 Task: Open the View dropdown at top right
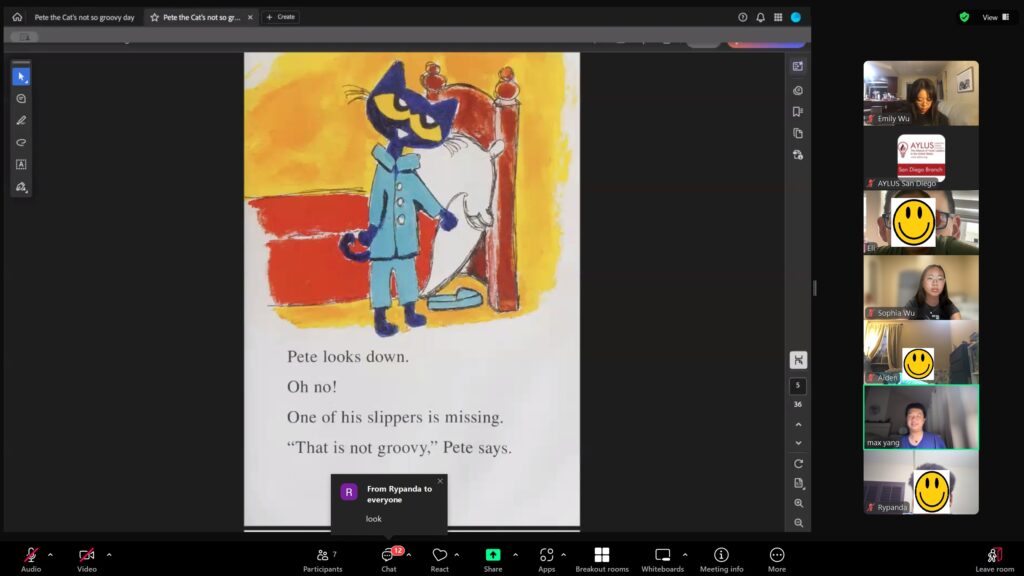coord(996,17)
